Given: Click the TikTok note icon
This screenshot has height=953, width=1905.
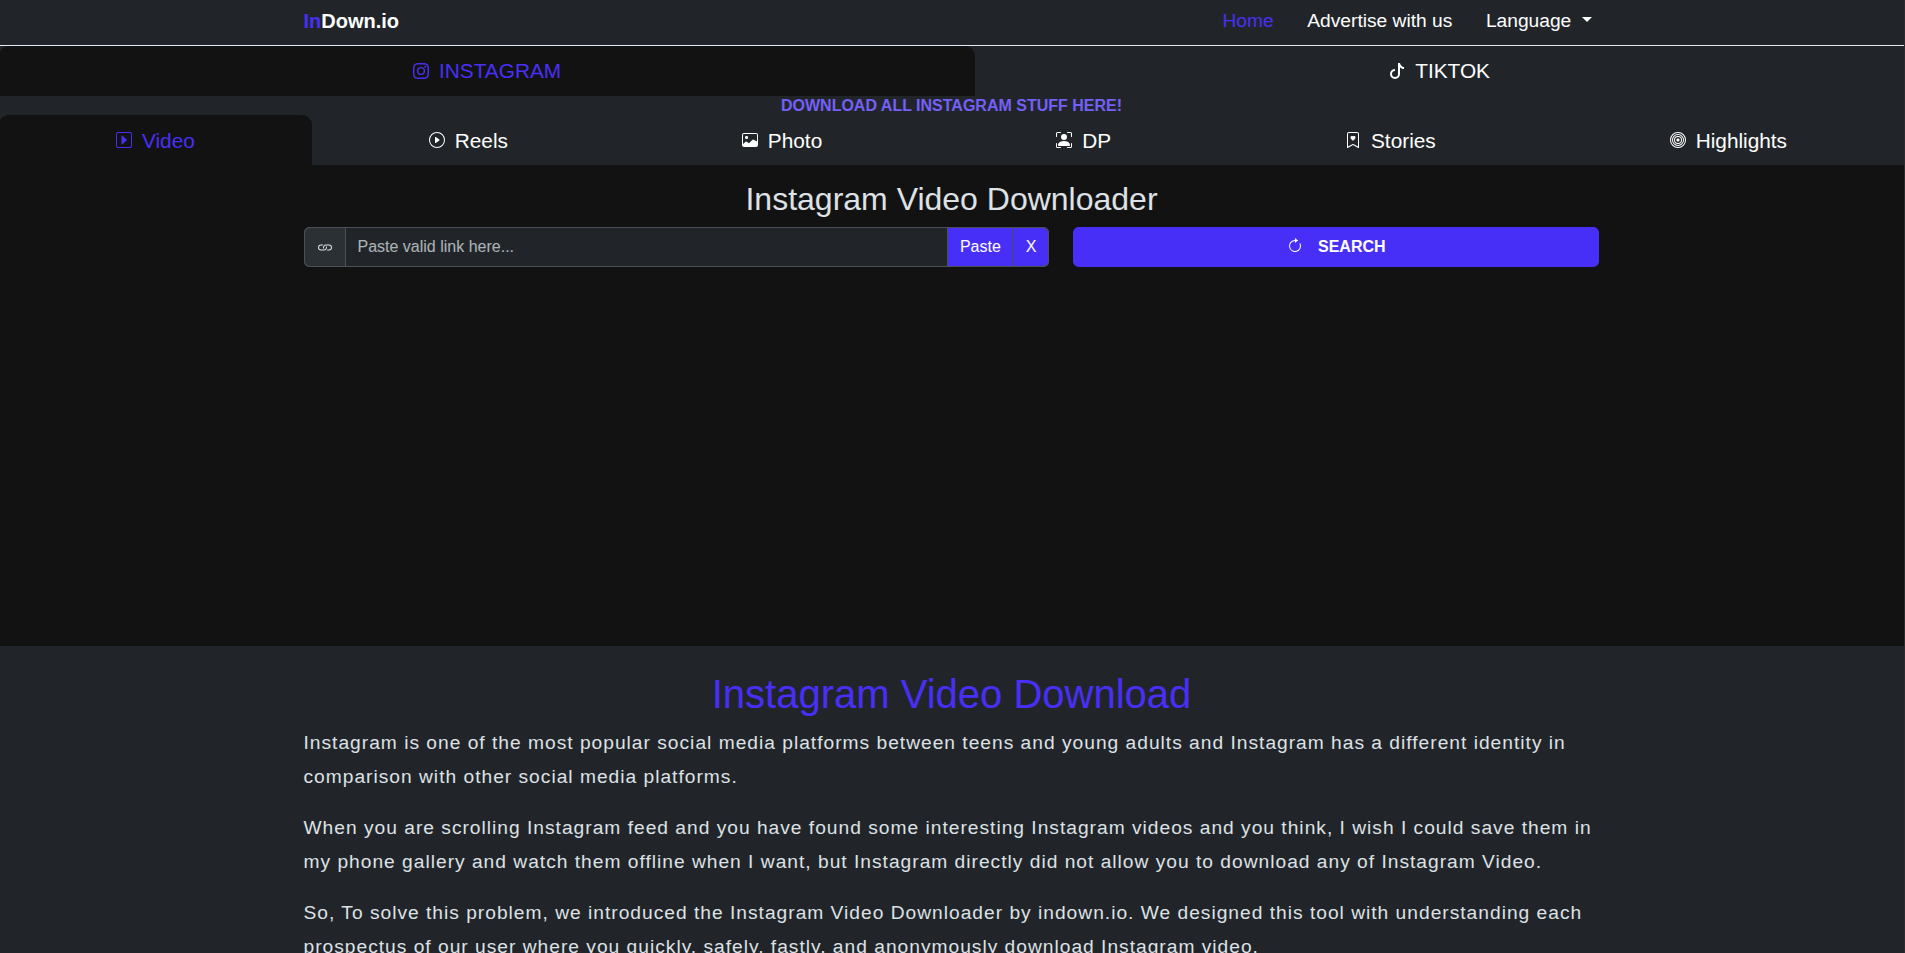Looking at the screenshot, I should point(1397,71).
